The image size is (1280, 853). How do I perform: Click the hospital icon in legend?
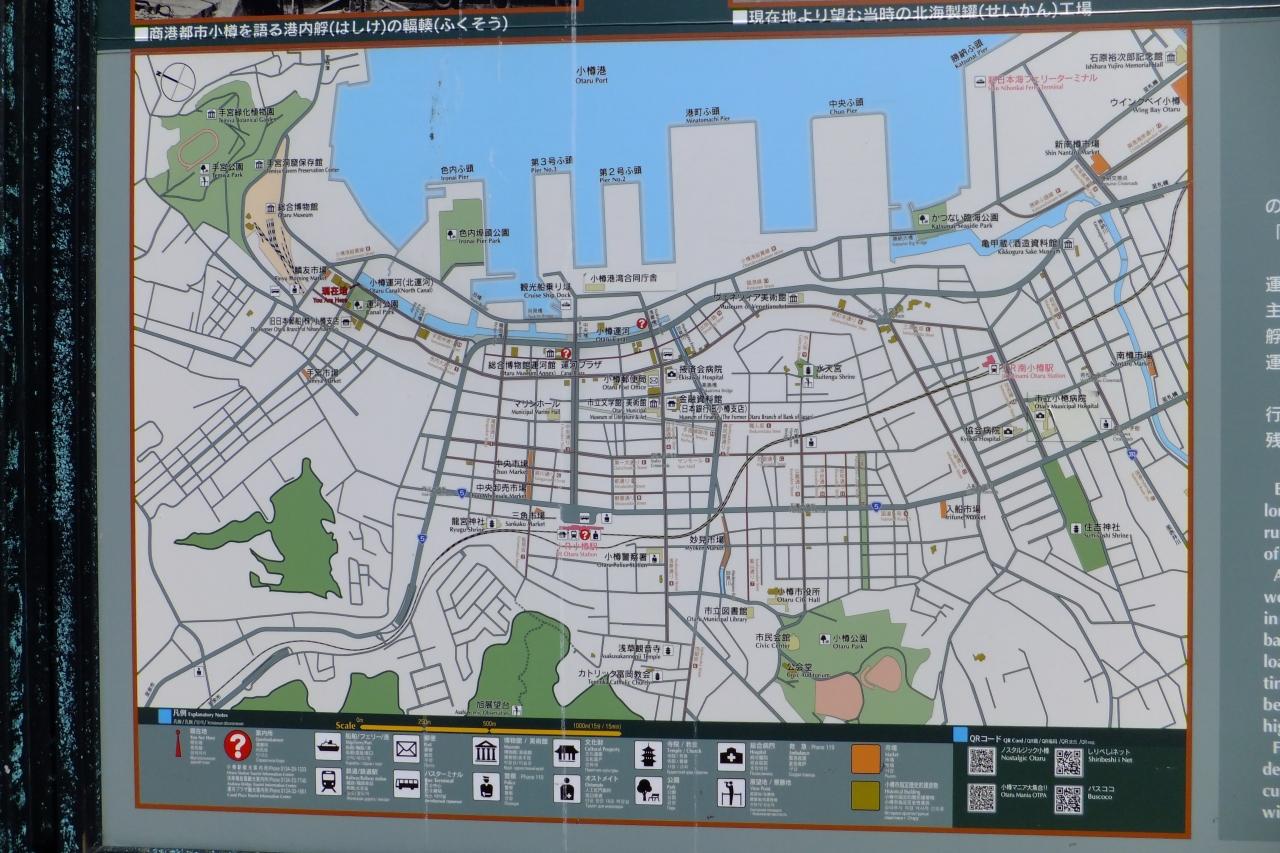(731, 757)
